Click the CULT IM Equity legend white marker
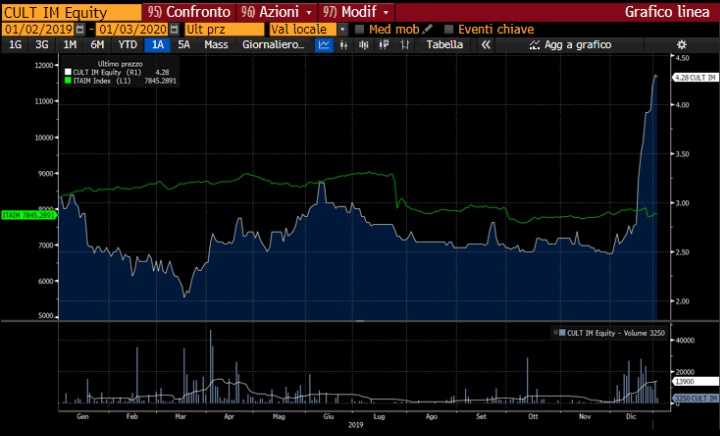 [x=68, y=72]
